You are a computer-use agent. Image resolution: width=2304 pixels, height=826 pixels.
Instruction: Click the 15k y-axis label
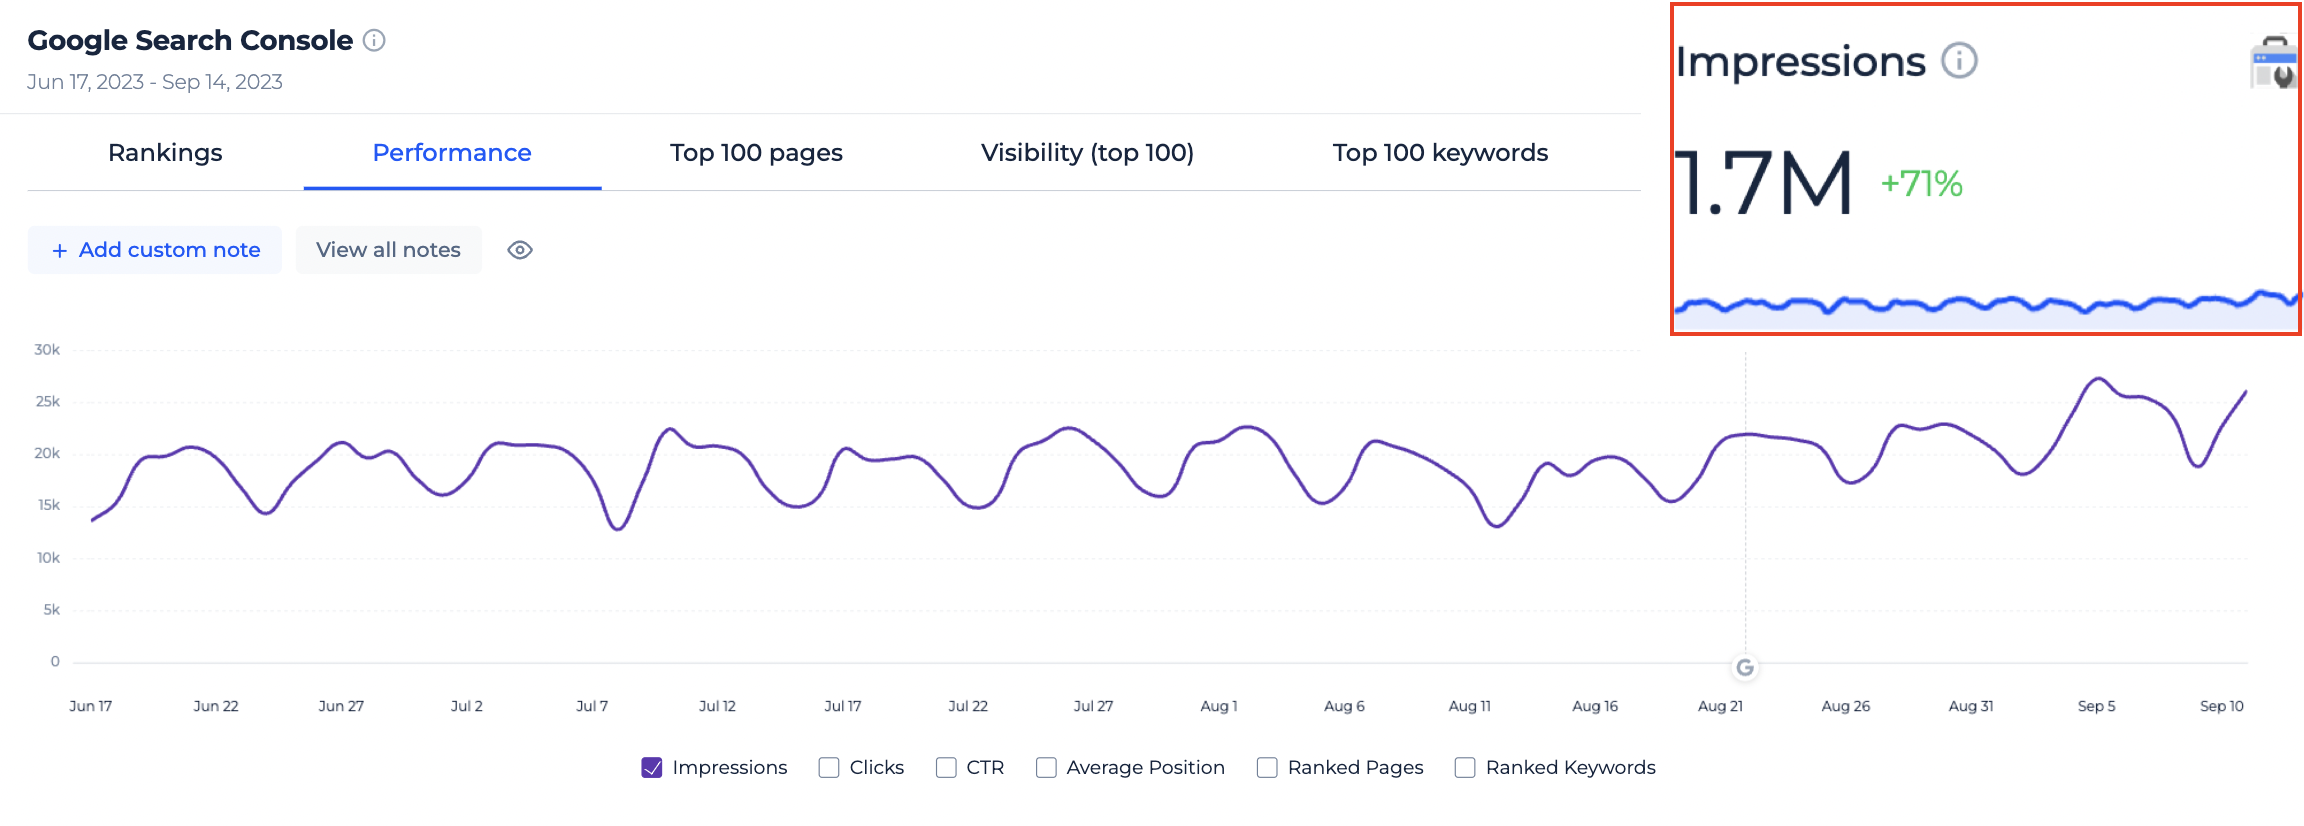click(x=49, y=505)
